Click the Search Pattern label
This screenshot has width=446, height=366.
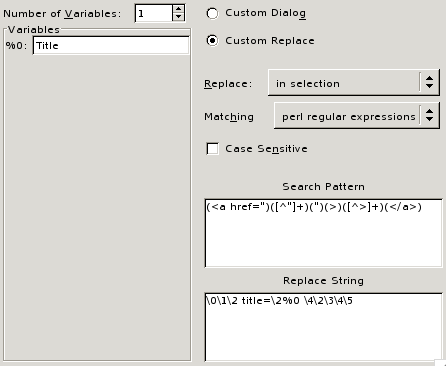(323, 187)
